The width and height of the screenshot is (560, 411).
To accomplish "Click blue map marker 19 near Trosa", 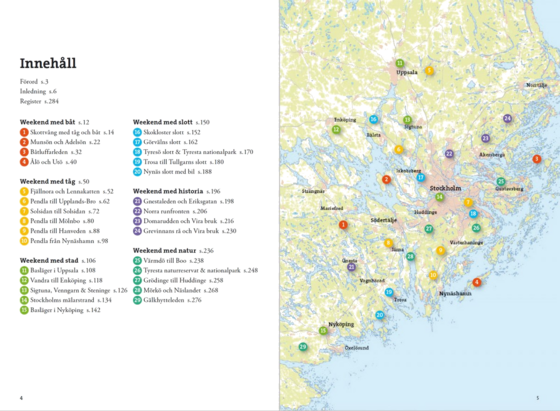I will pyautogui.click(x=389, y=292).
